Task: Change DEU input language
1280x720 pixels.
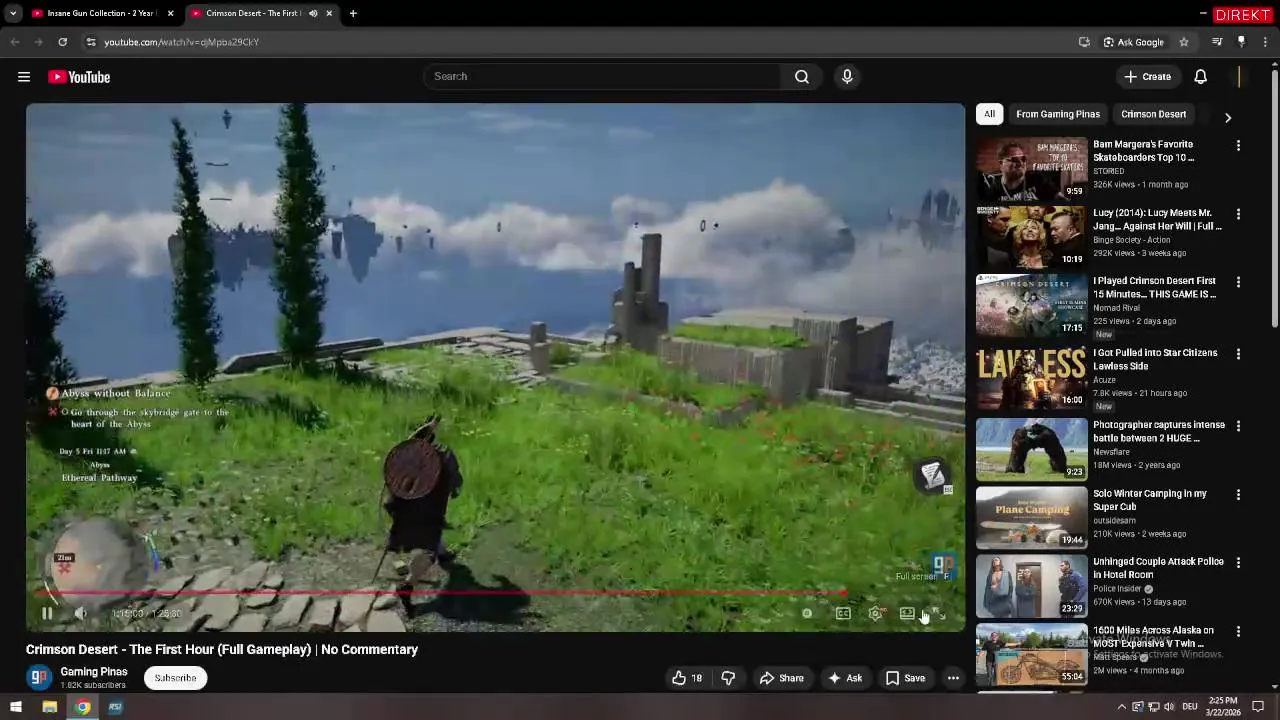Action: 1190,707
